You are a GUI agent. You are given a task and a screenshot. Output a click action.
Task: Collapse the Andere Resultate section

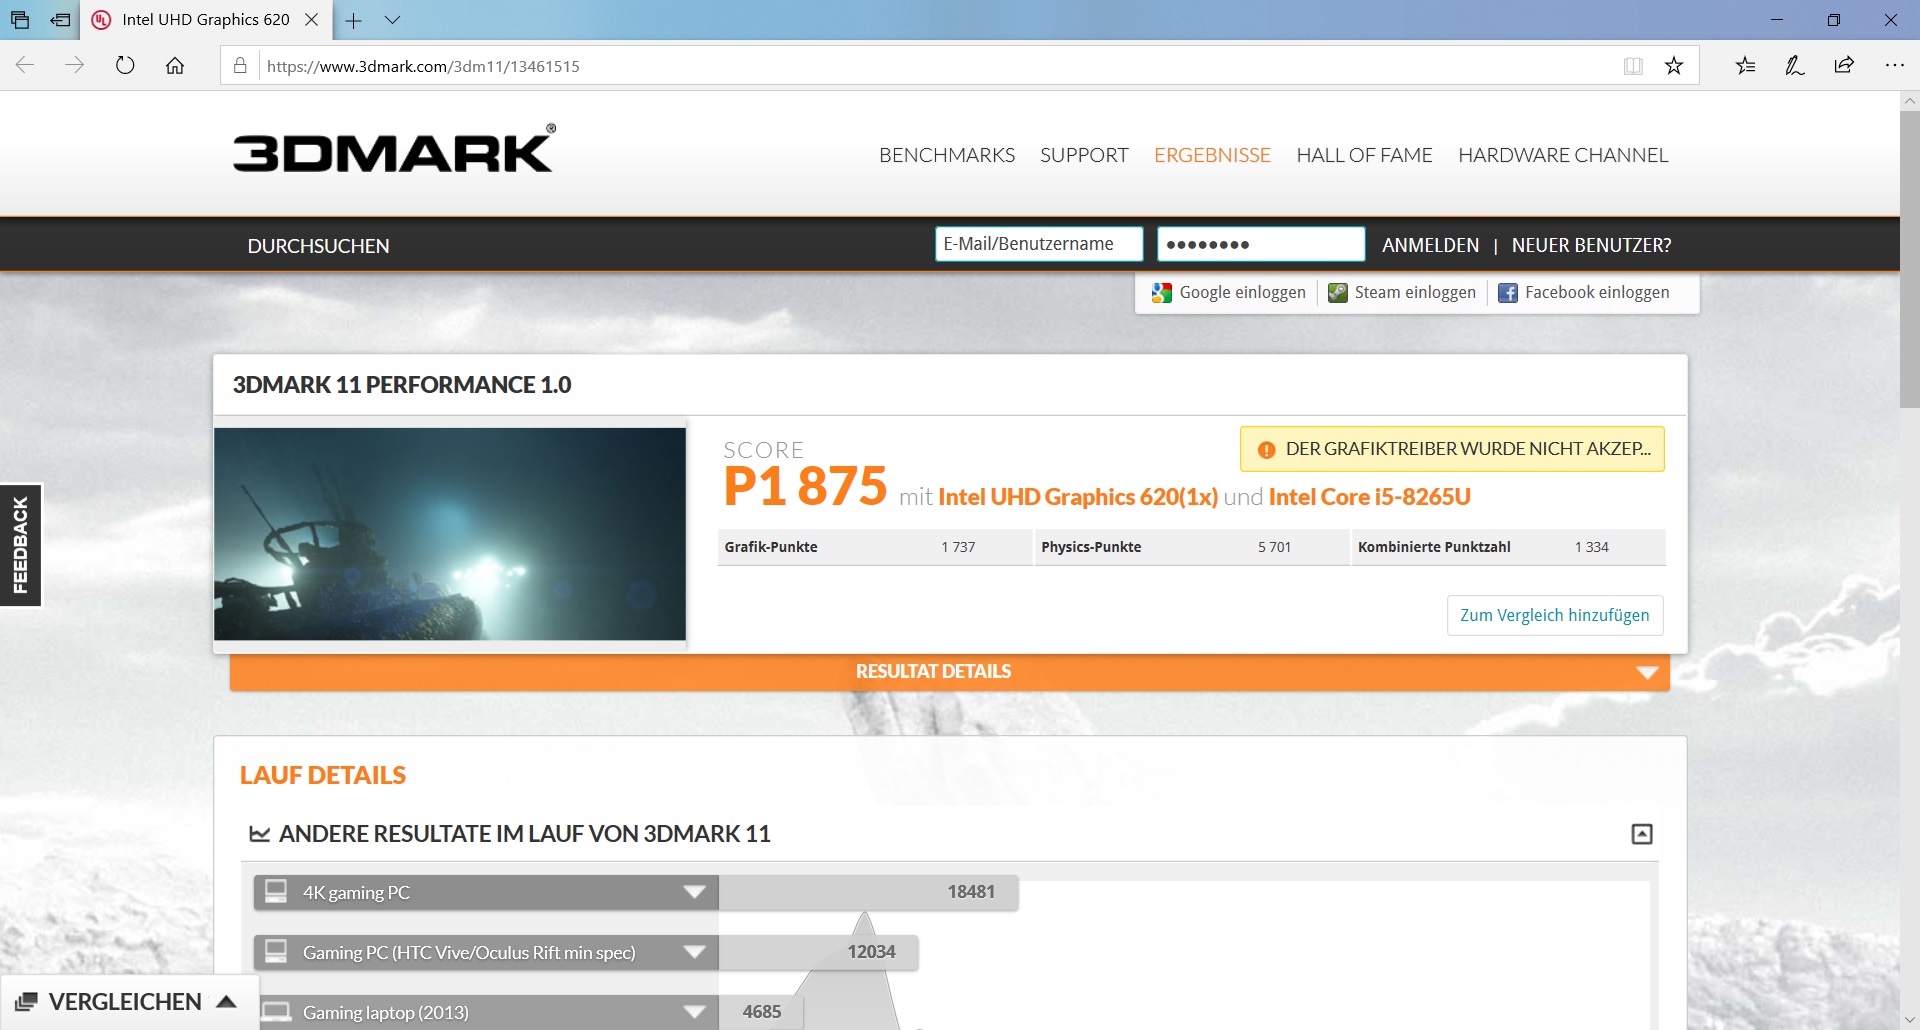1642,834
